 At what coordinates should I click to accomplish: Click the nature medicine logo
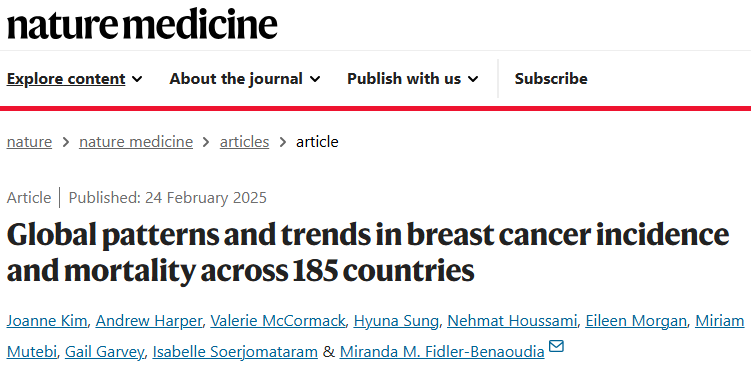(x=142, y=24)
